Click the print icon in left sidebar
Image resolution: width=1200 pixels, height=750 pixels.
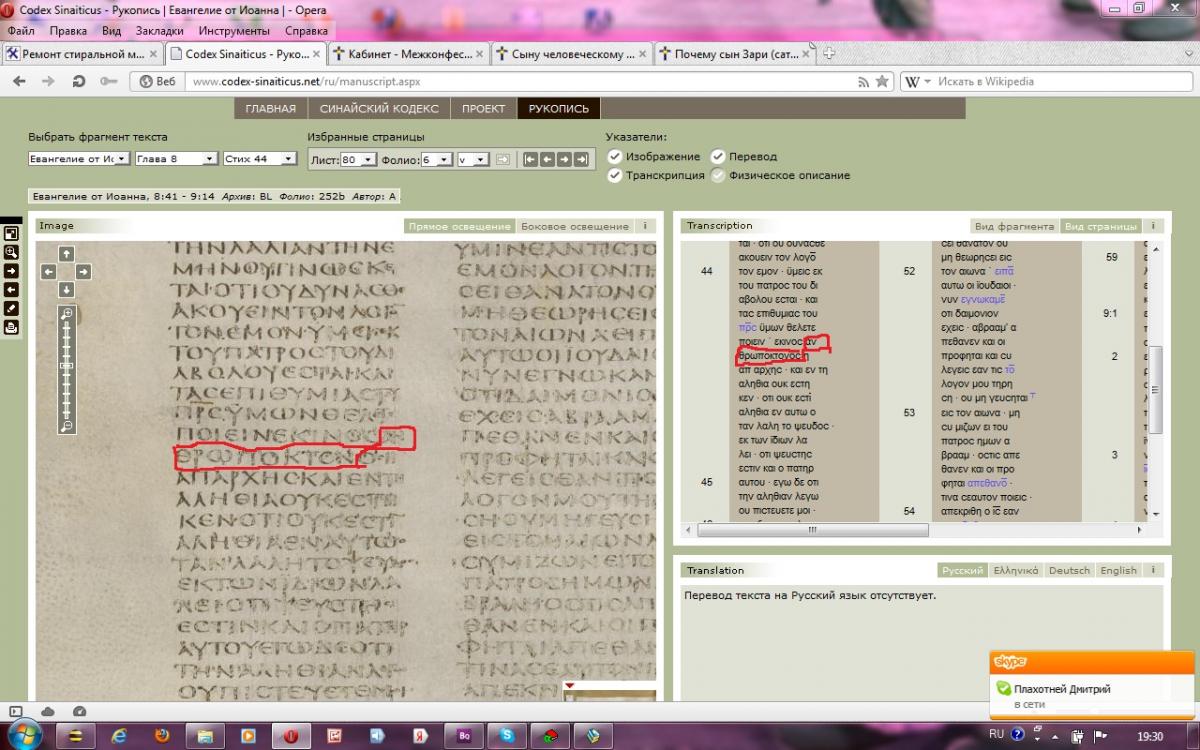coord(11,327)
